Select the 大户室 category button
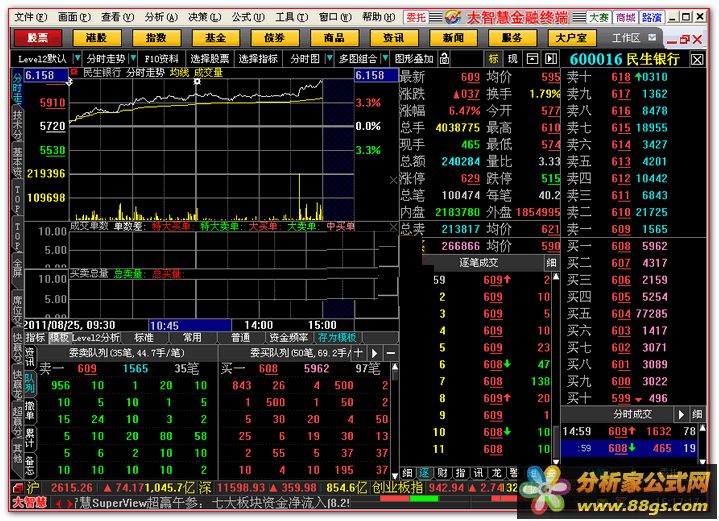Screen dimensions: 719x521 coord(572,38)
